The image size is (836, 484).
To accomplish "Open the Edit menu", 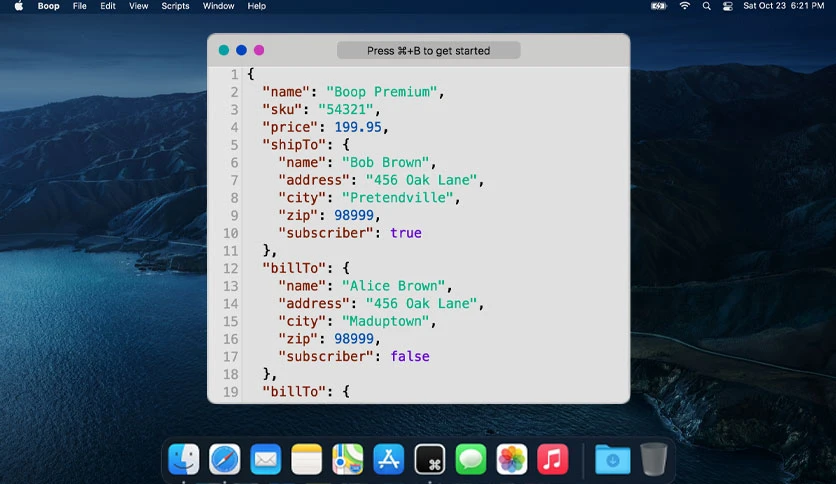I will 108,6.
